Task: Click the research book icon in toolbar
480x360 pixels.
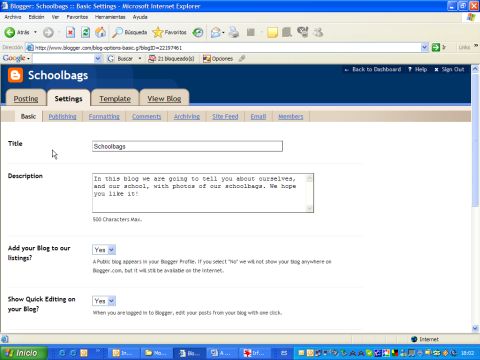Action: point(287,32)
